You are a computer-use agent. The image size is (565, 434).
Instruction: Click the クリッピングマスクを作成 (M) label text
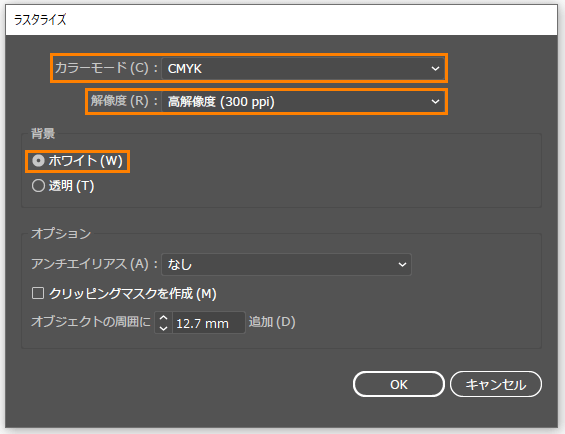(133, 294)
